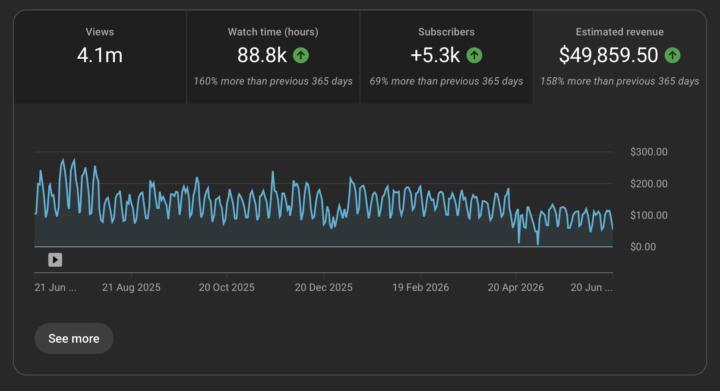Click green up-arrow icon beside +5.3k
The width and height of the screenshot is (720, 391).
pos(474,56)
